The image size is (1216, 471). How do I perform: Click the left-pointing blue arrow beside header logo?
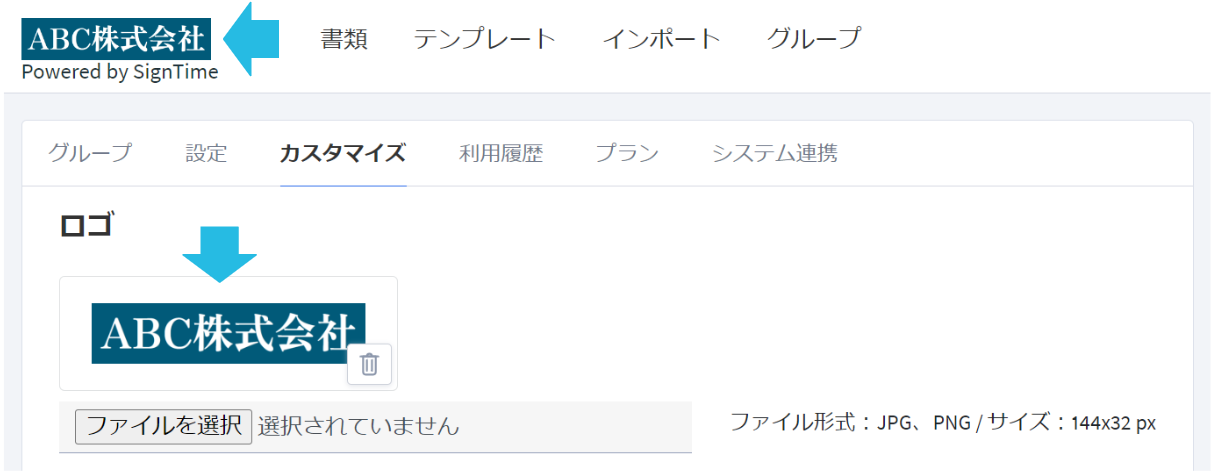(251, 40)
